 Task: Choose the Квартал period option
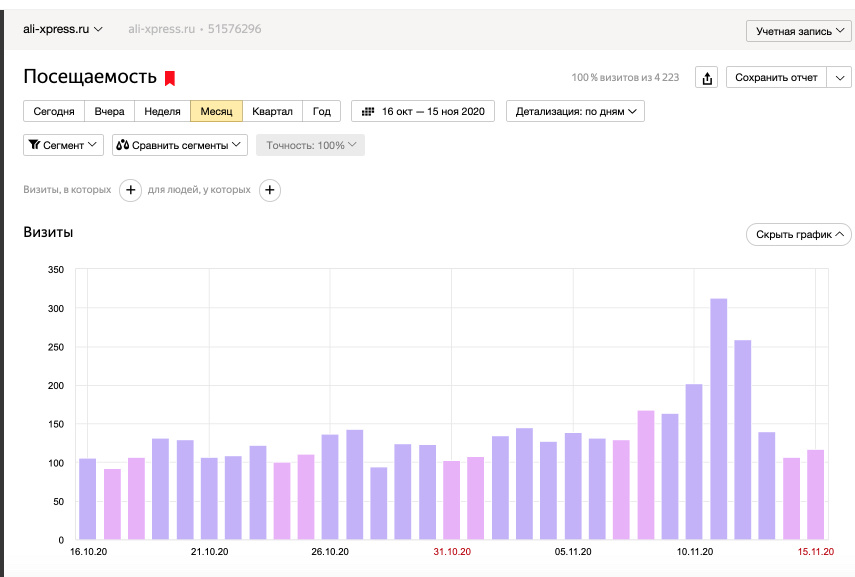(x=272, y=112)
